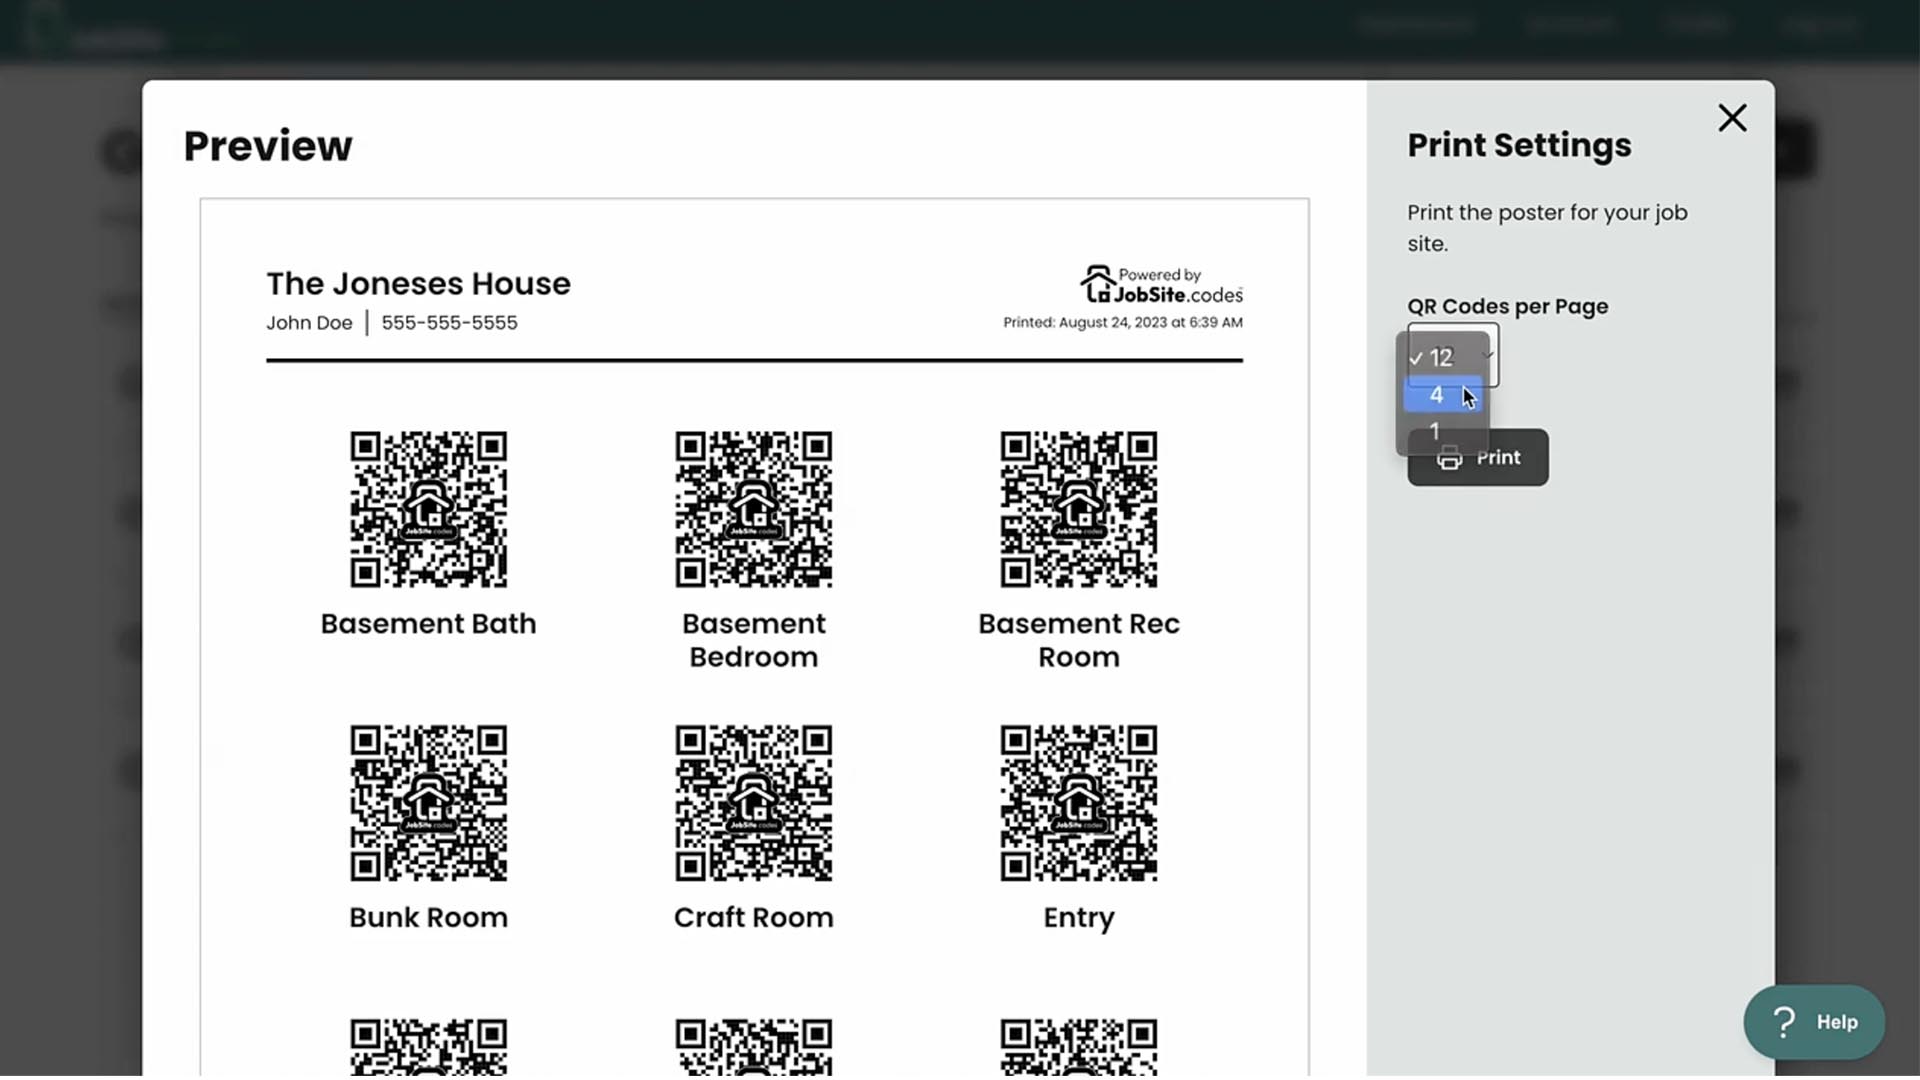This screenshot has height=1080, width=1920.
Task: Click the Craft Room QR code
Action: 753,803
